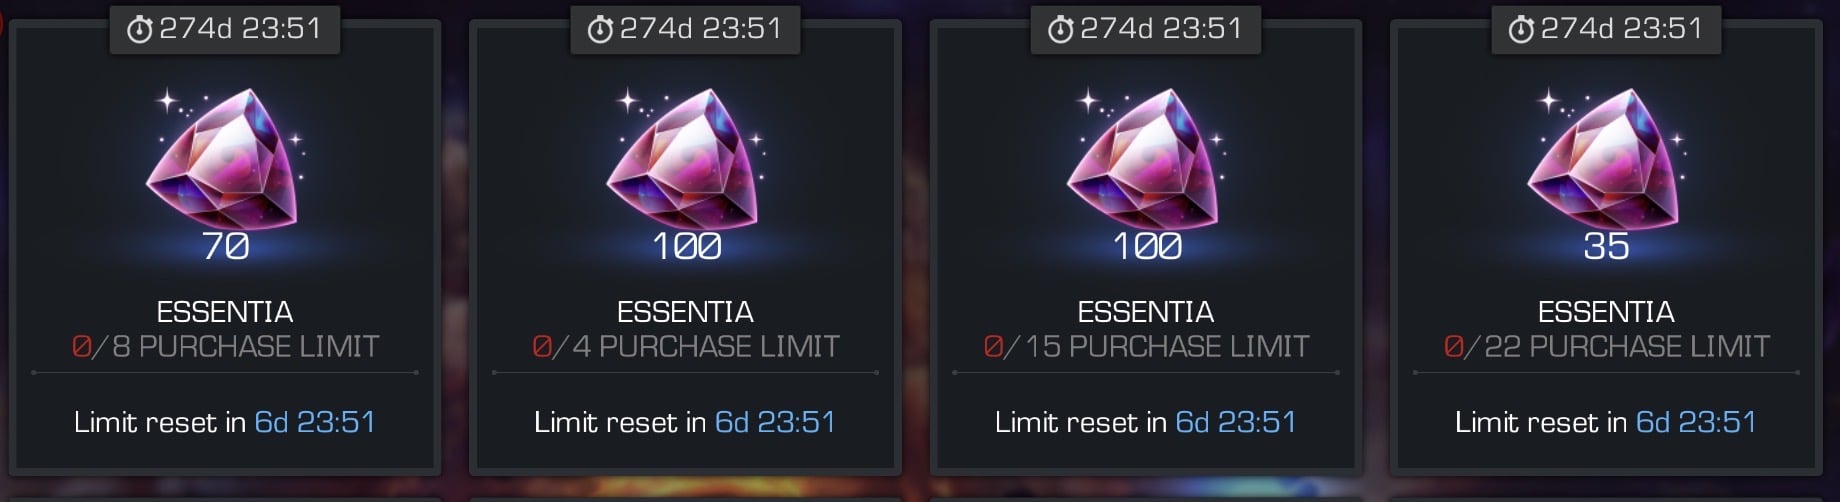Select the 0/8 PURCHASE LIMIT label
This screenshot has height=502, width=1840.
[x=225, y=347]
